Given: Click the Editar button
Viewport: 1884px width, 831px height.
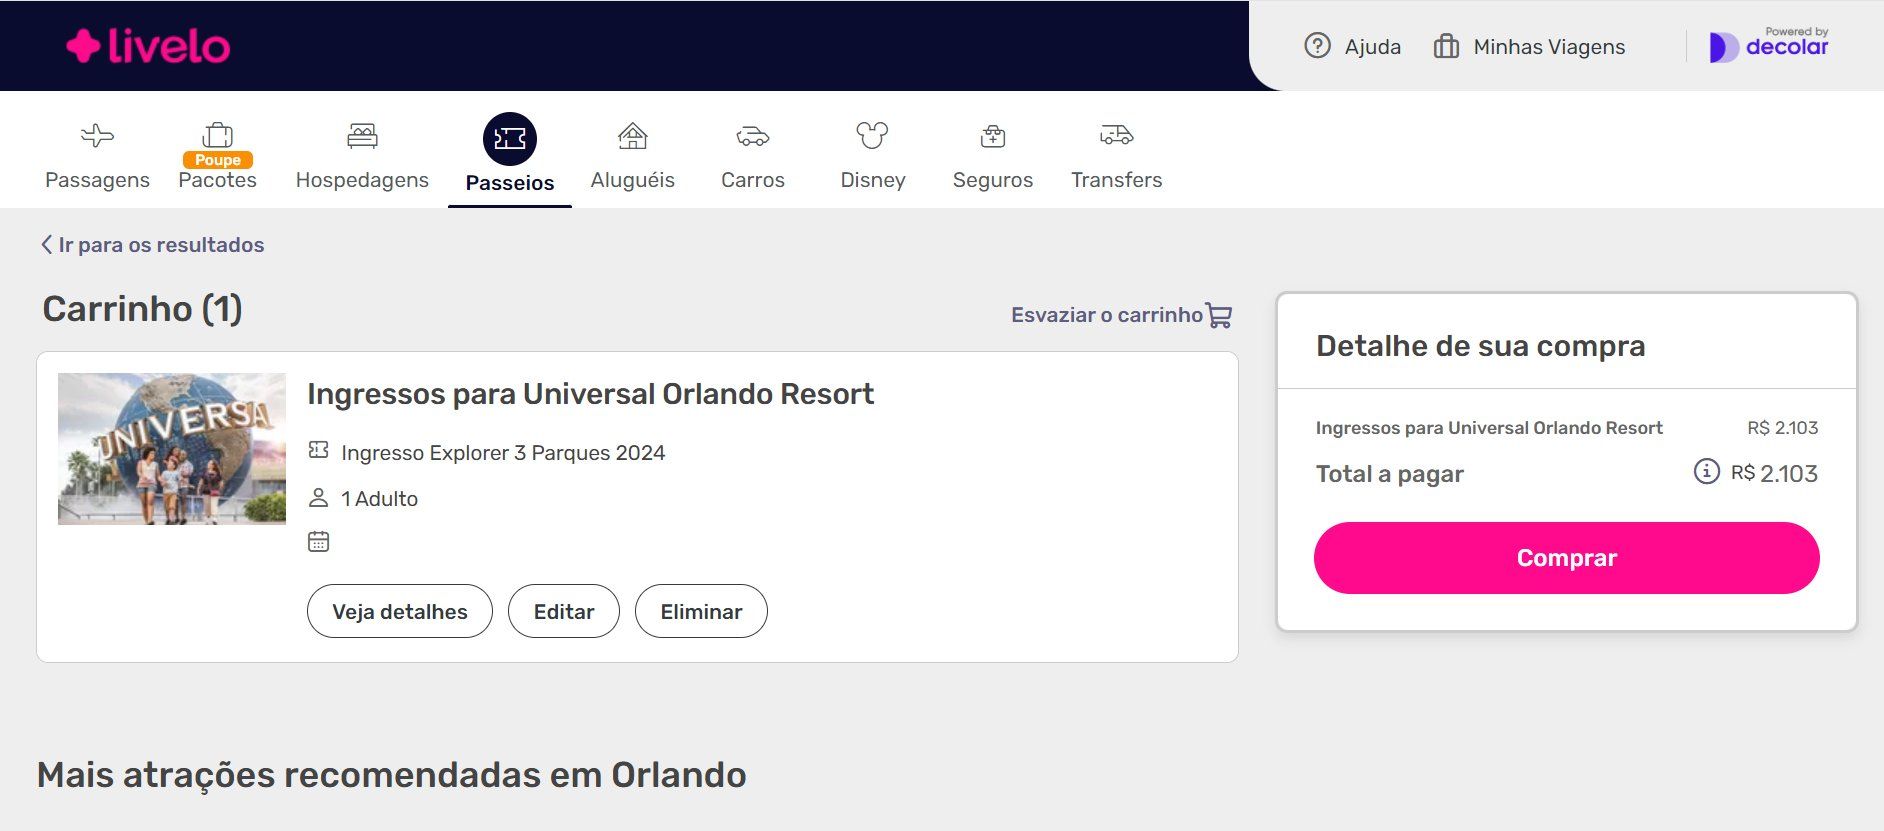Looking at the screenshot, I should coord(564,611).
